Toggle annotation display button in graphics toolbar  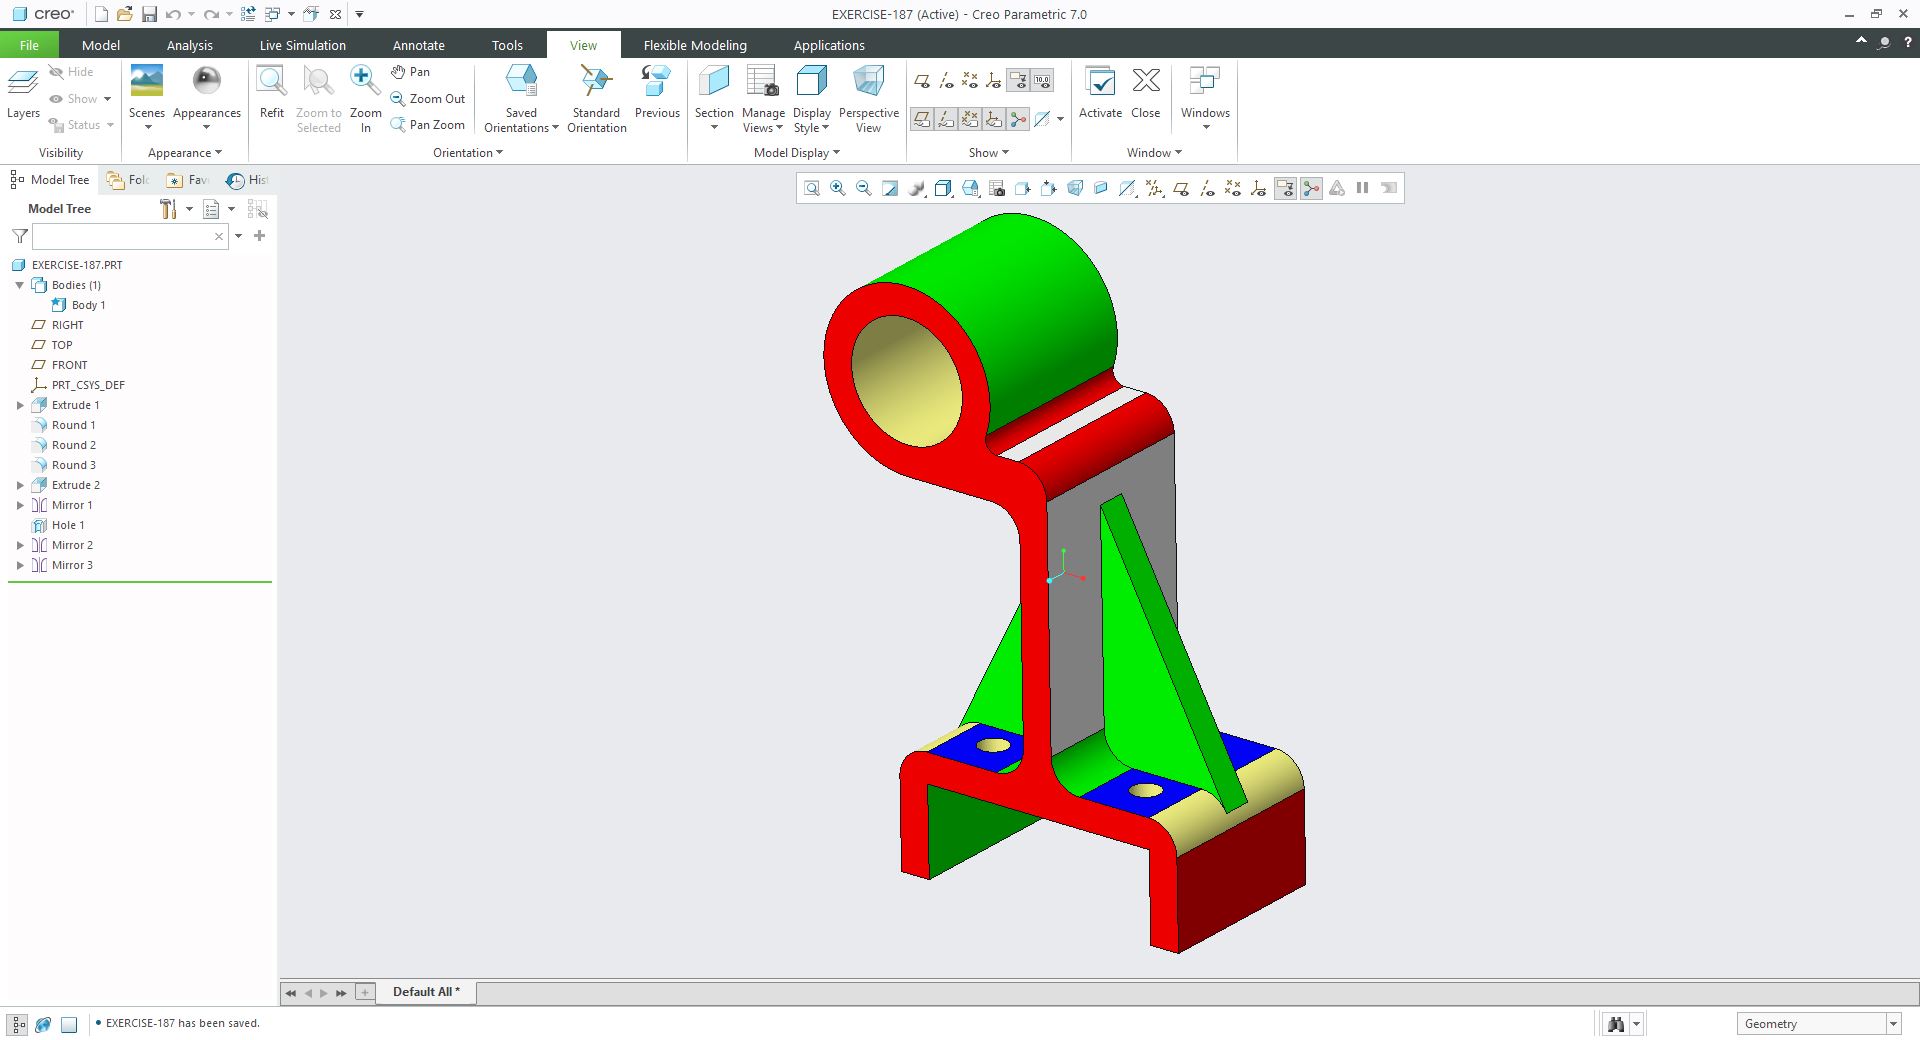click(x=1285, y=188)
